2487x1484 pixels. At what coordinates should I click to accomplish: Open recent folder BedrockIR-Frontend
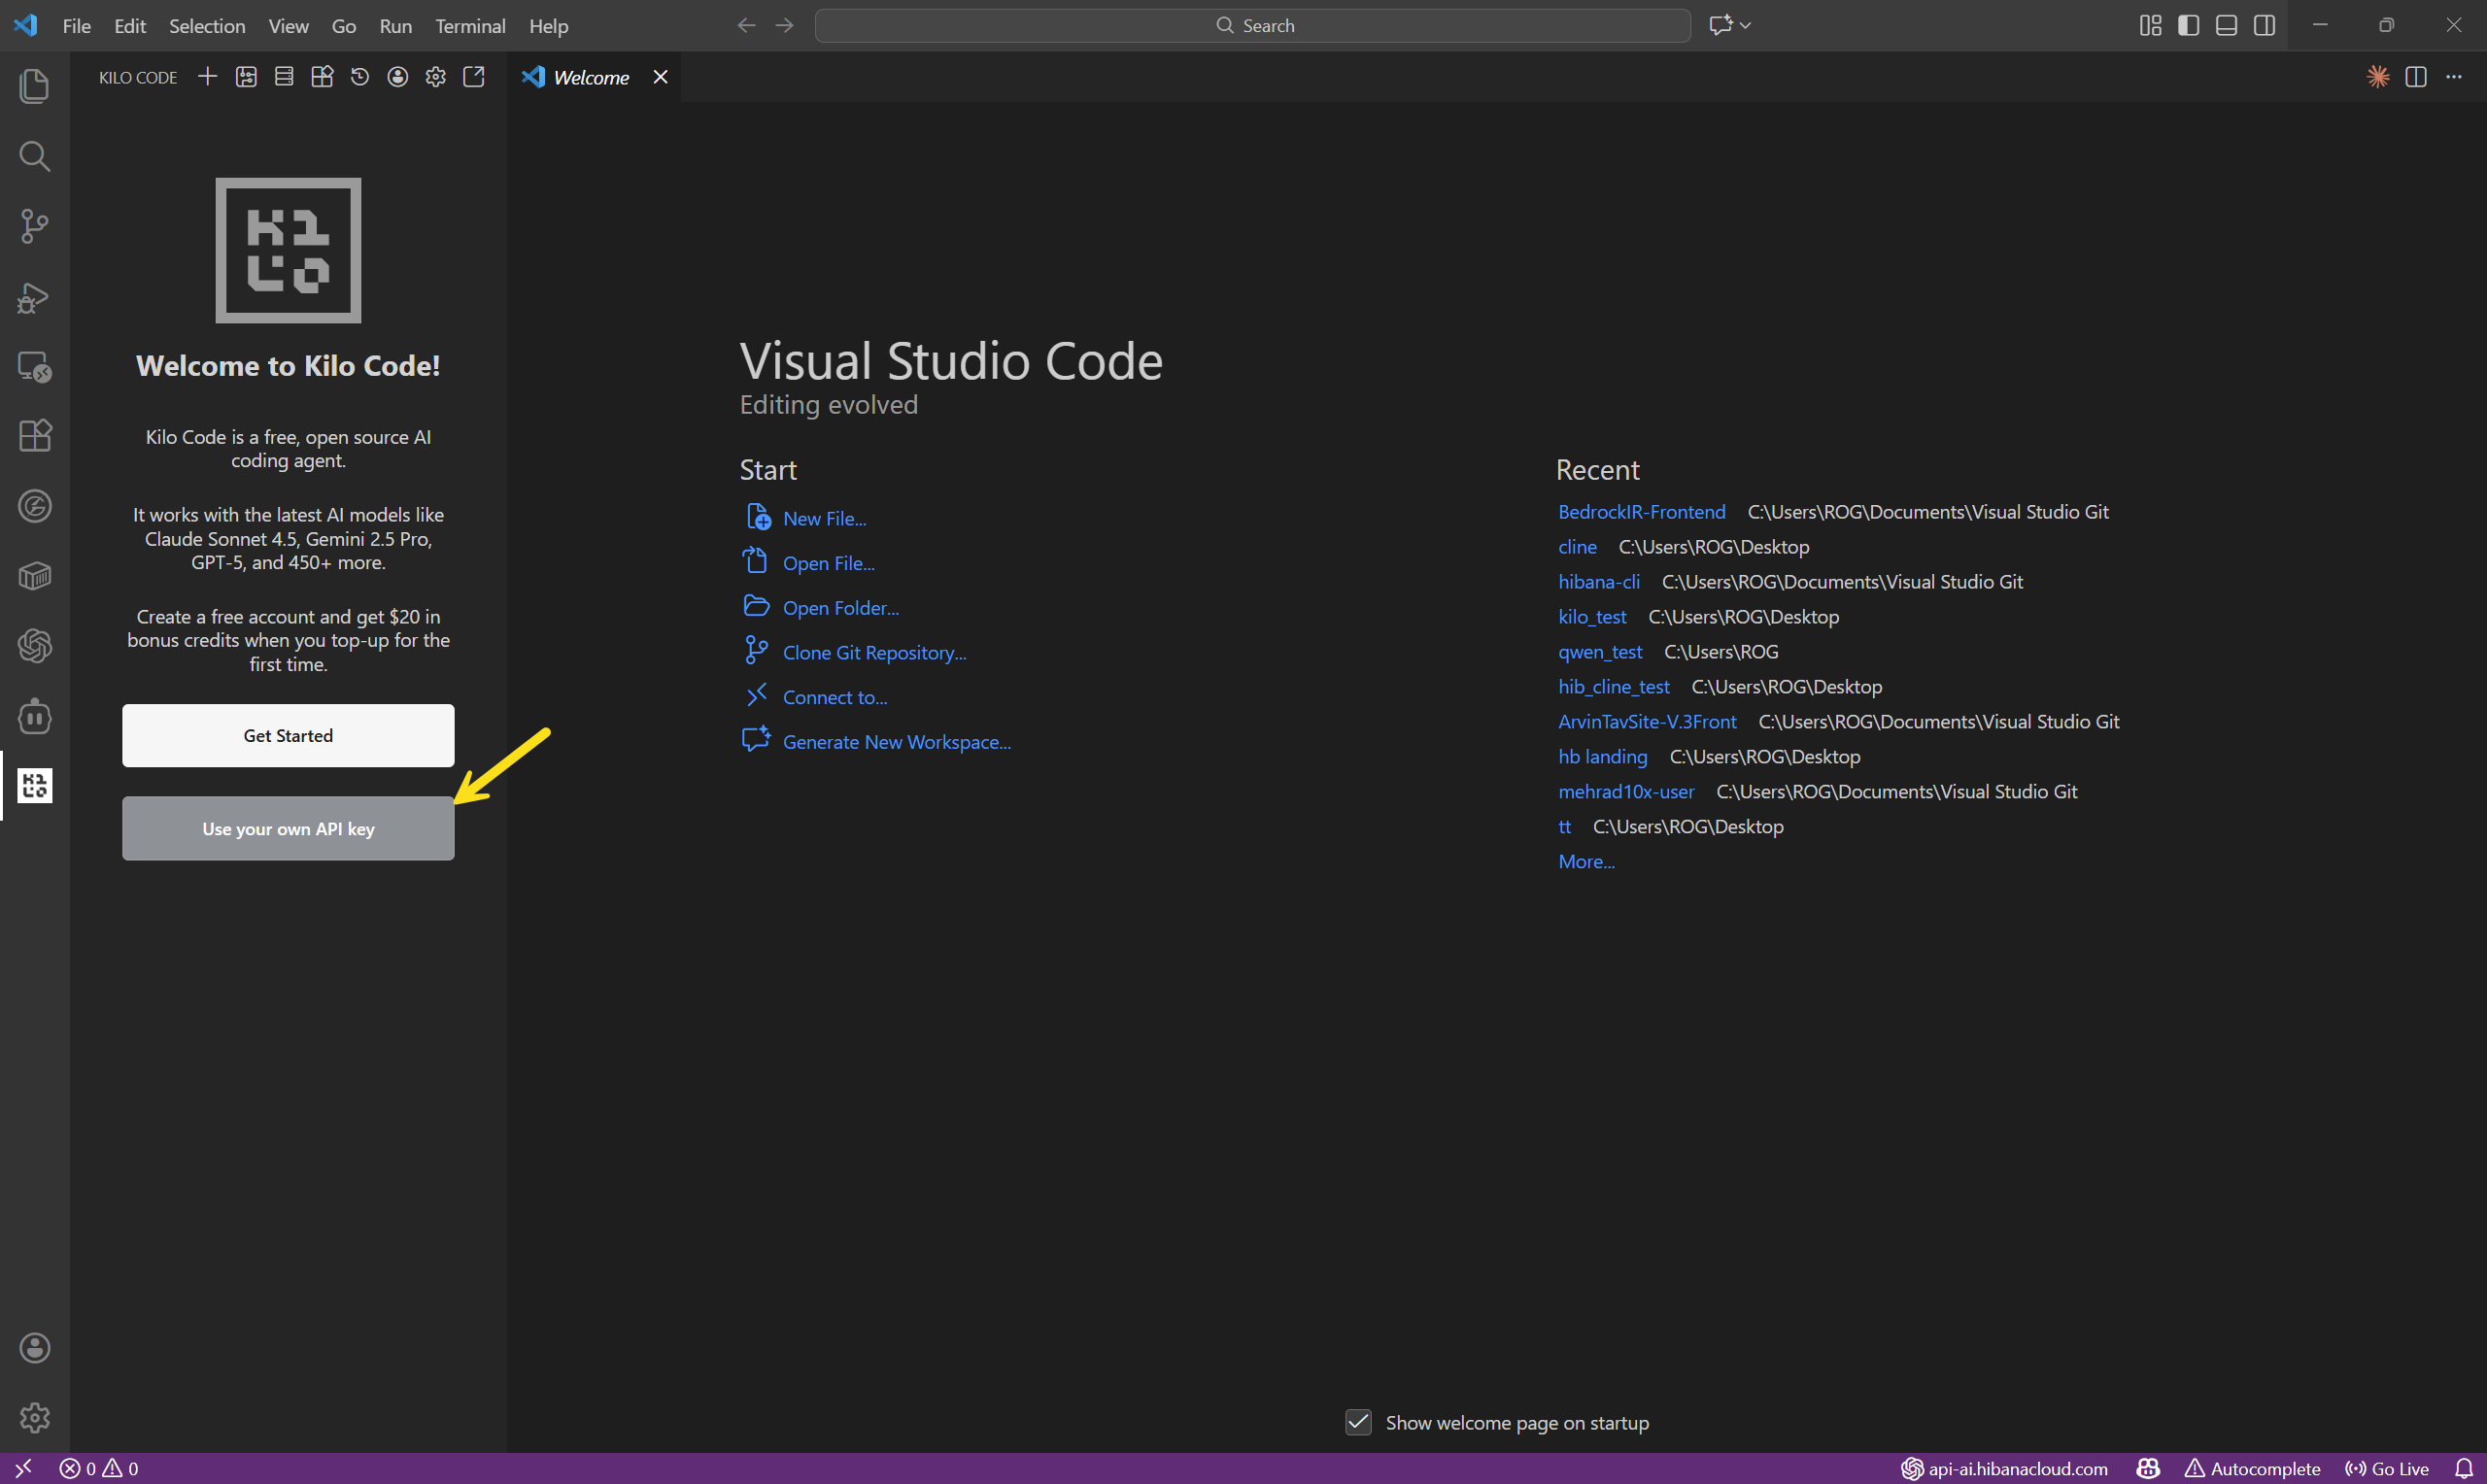[1642, 512]
